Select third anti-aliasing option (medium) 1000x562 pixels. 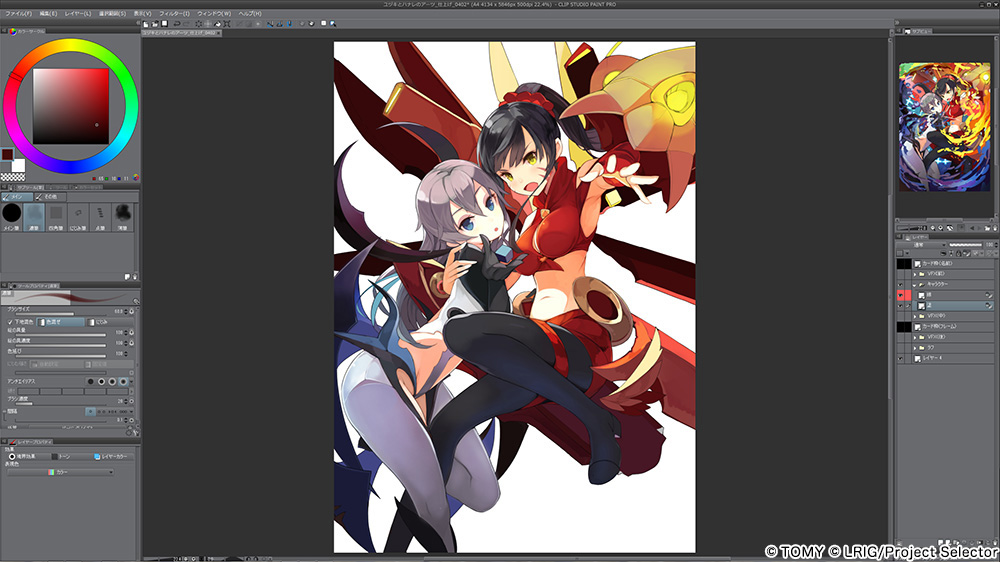112,381
